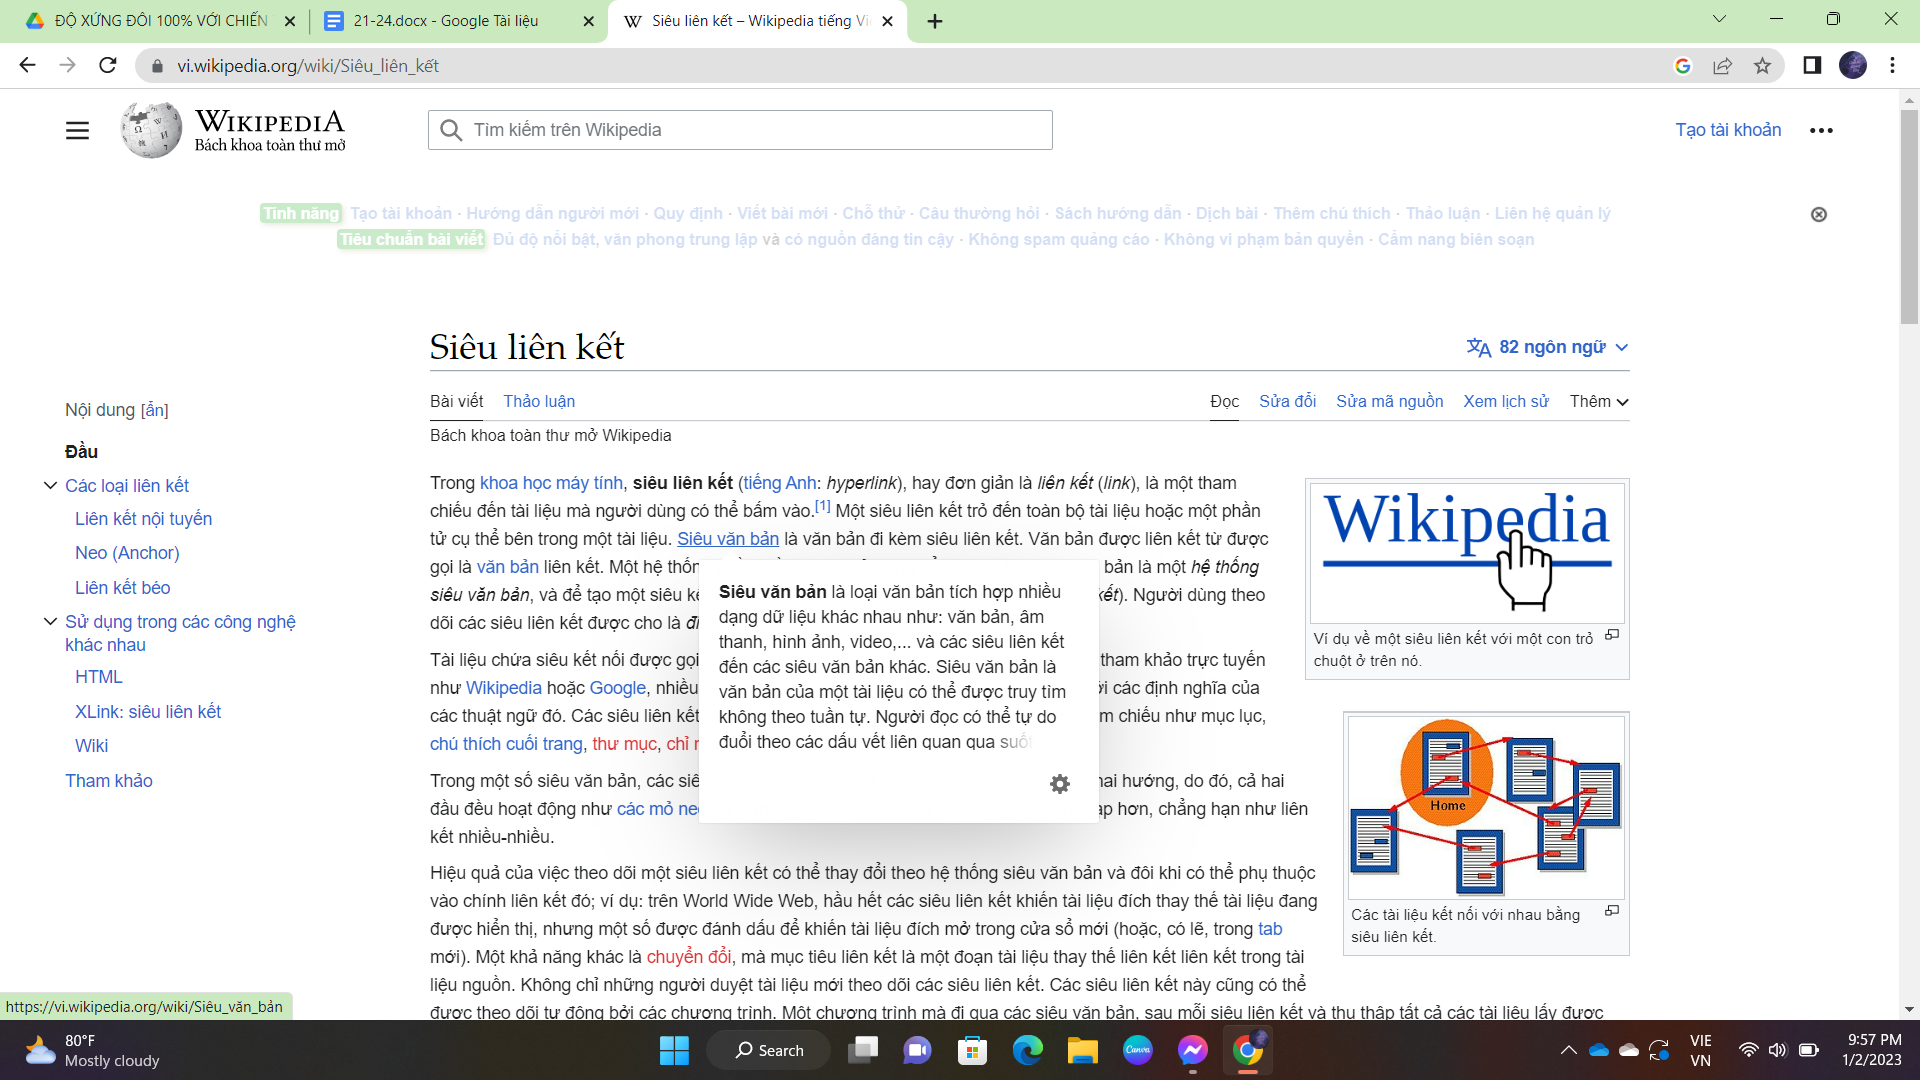Collapse the Các loại liên kết section
Viewport: 1920px width, 1080px height.
click(x=50, y=485)
